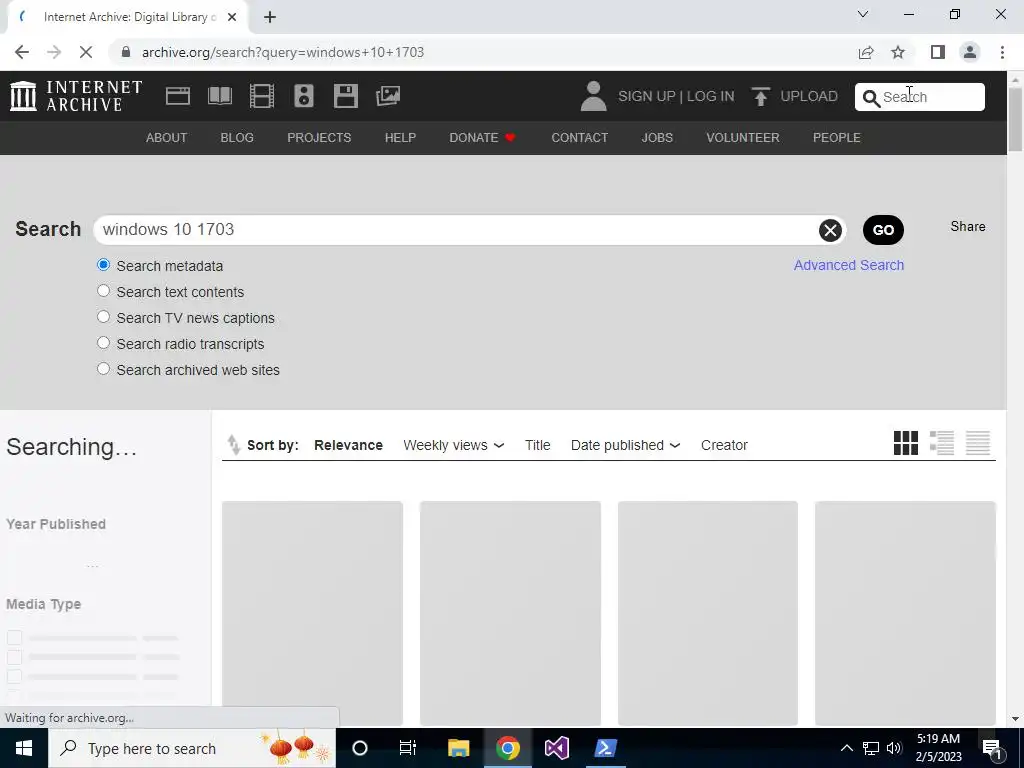Open a new browser tab
Viewport: 1024px width, 768px height.
(x=270, y=18)
